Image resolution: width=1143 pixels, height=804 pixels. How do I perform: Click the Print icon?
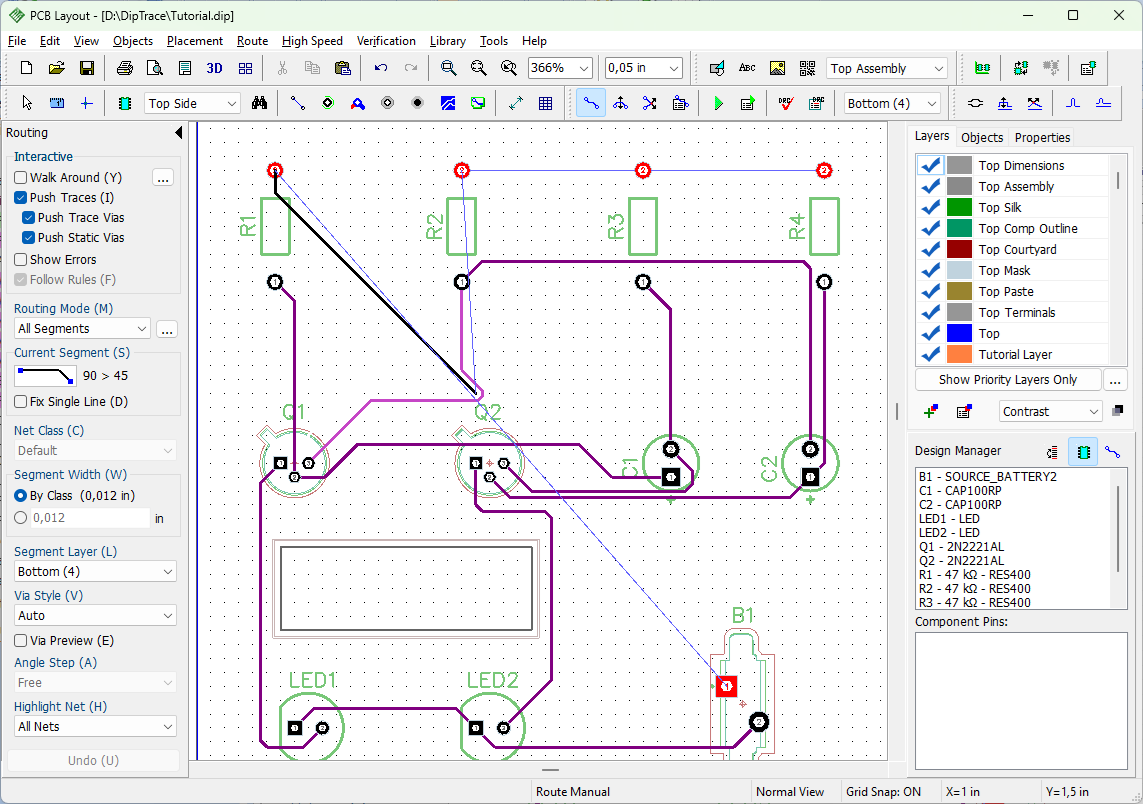click(x=125, y=68)
